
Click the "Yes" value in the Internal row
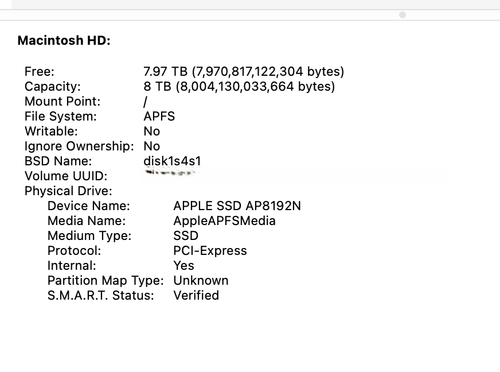tap(184, 266)
